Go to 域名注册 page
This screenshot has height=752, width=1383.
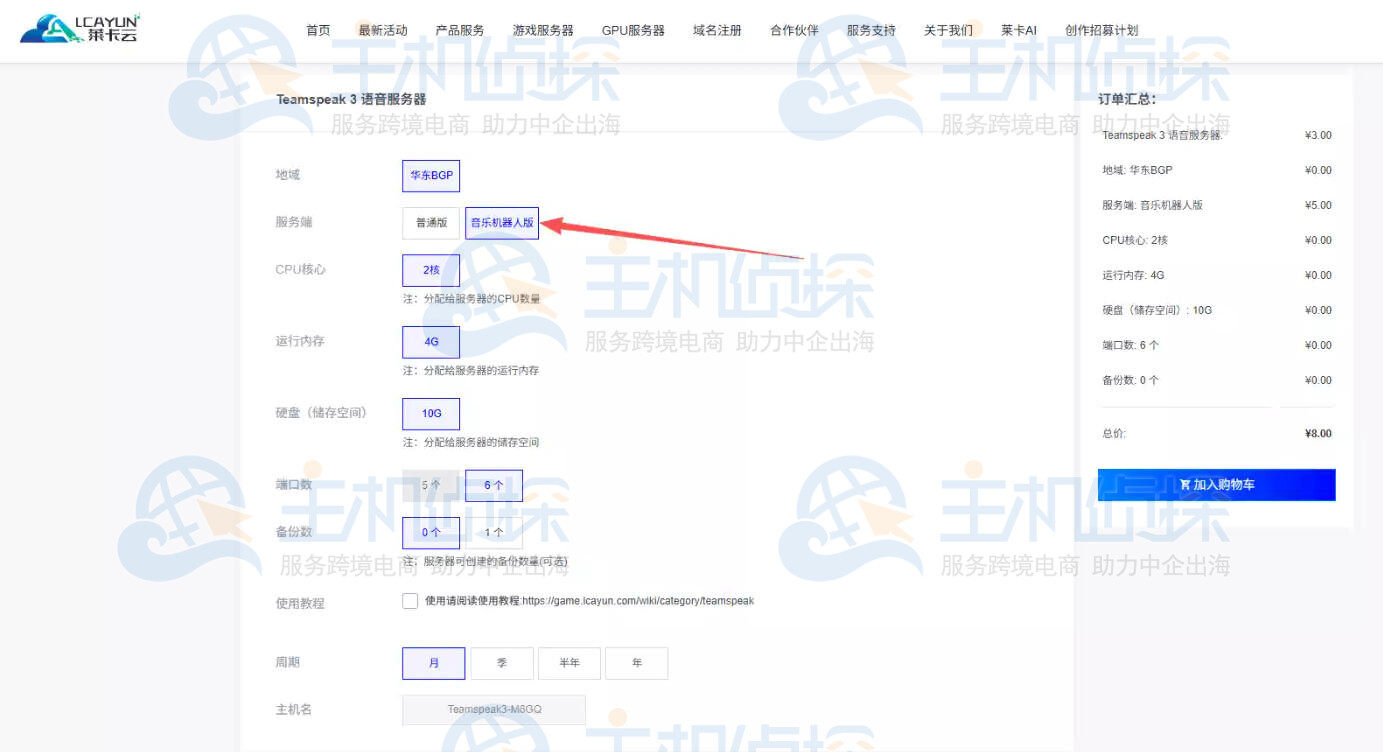pos(717,31)
